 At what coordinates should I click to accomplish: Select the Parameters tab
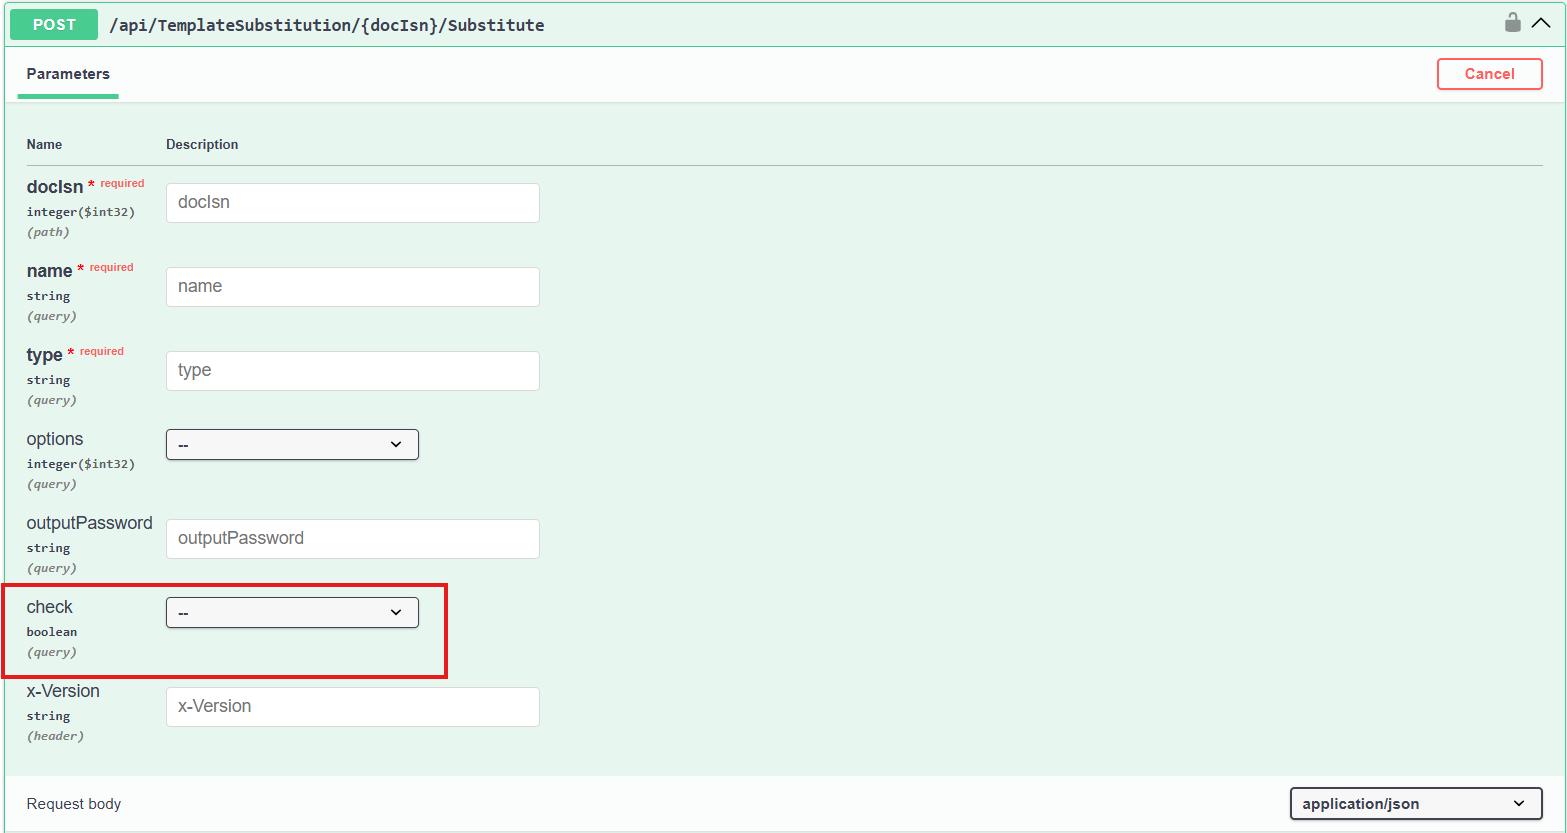[x=67, y=73]
